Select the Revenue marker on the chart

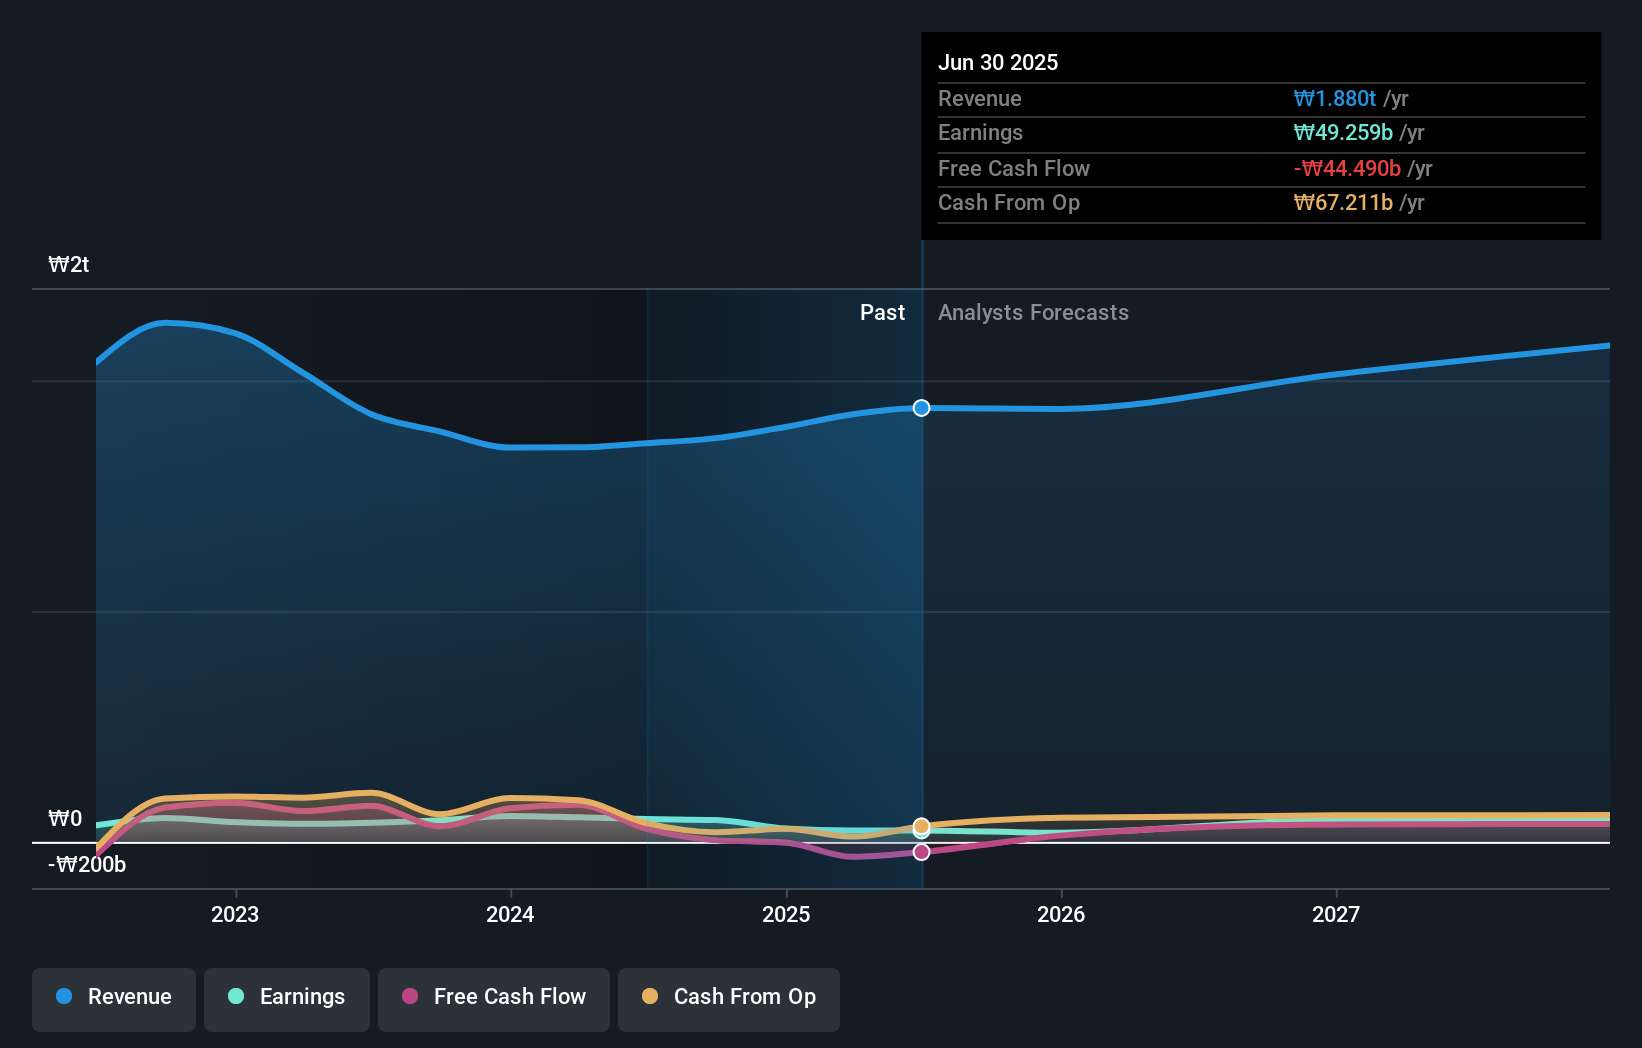(x=920, y=408)
